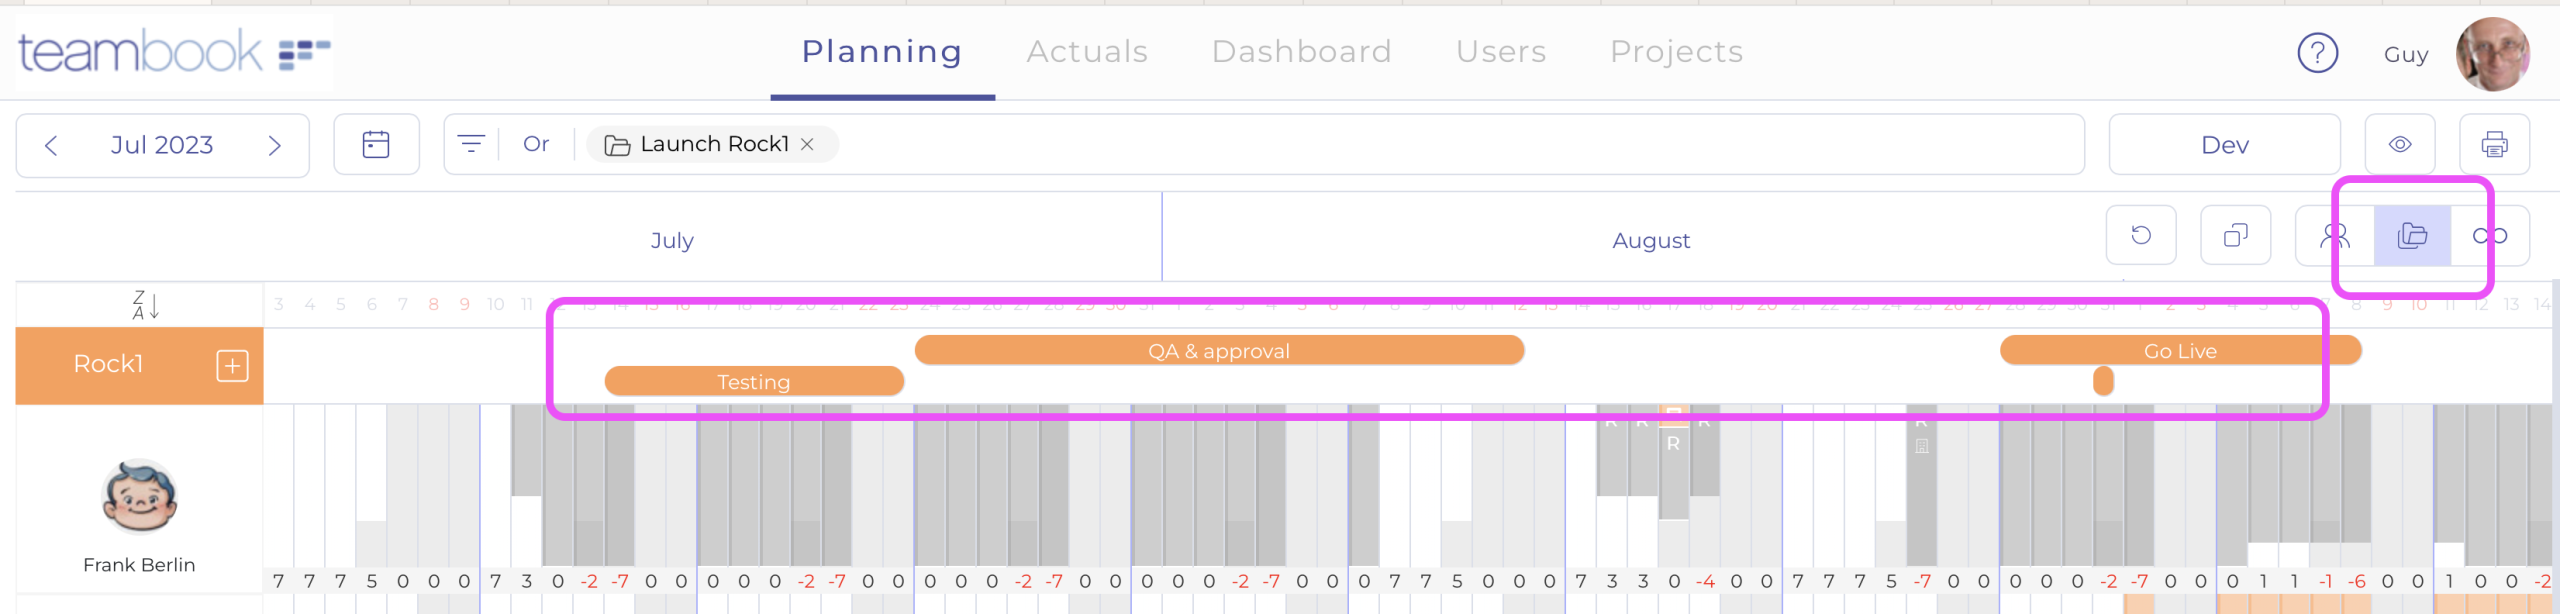The height and width of the screenshot is (614, 2560).
Task: Click the filter lines icon
Action: 471,145
